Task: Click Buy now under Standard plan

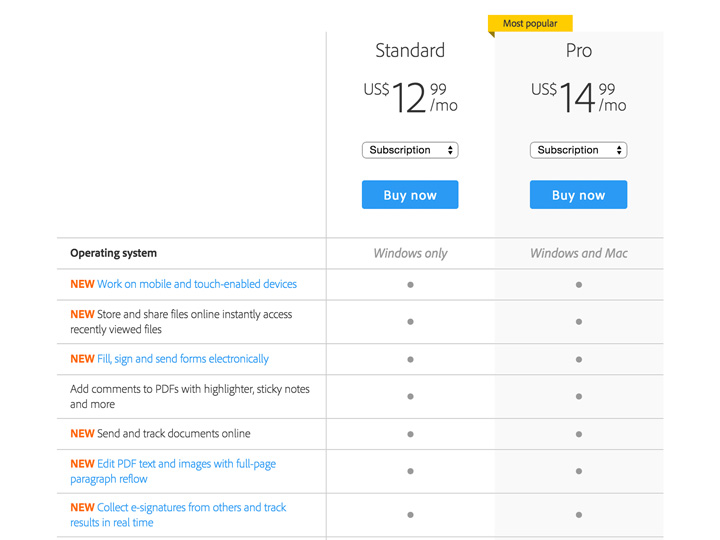Action: (x=410, y=195)
